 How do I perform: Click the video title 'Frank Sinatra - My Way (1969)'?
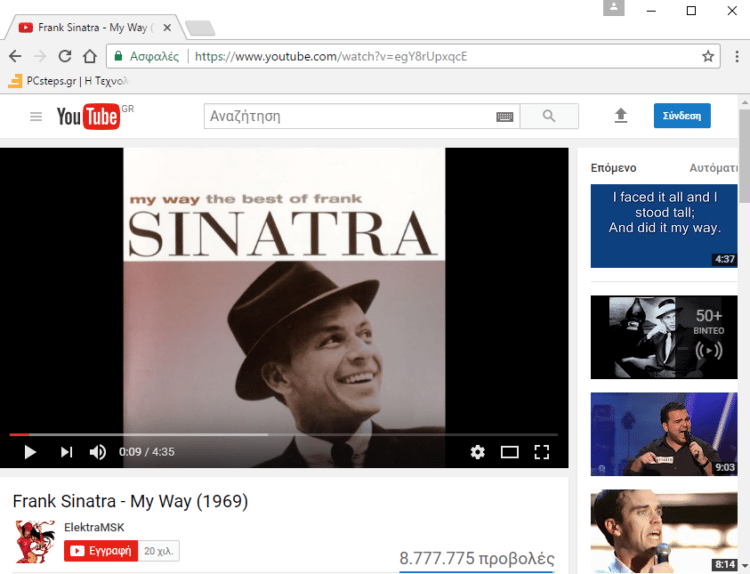pos(131,501)
